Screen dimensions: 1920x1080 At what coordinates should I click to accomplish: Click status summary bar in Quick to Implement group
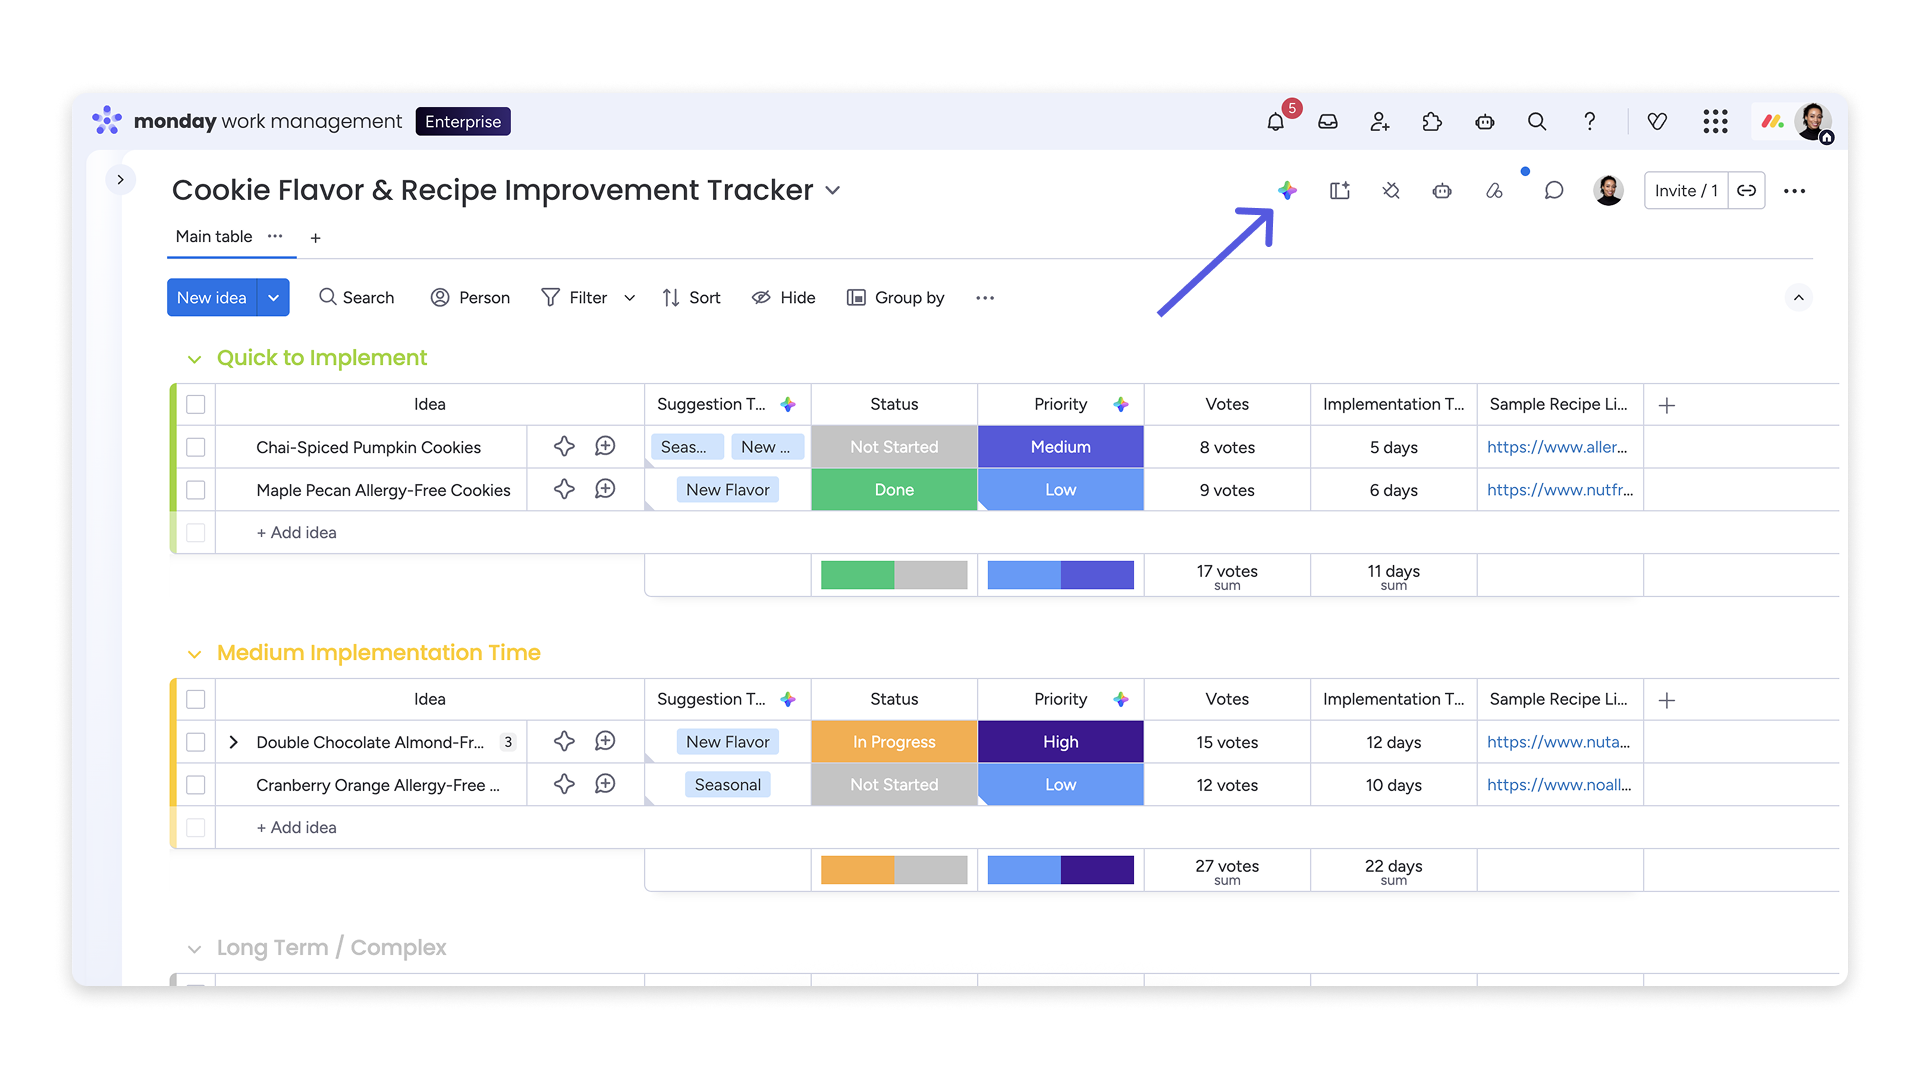(894, 575)
